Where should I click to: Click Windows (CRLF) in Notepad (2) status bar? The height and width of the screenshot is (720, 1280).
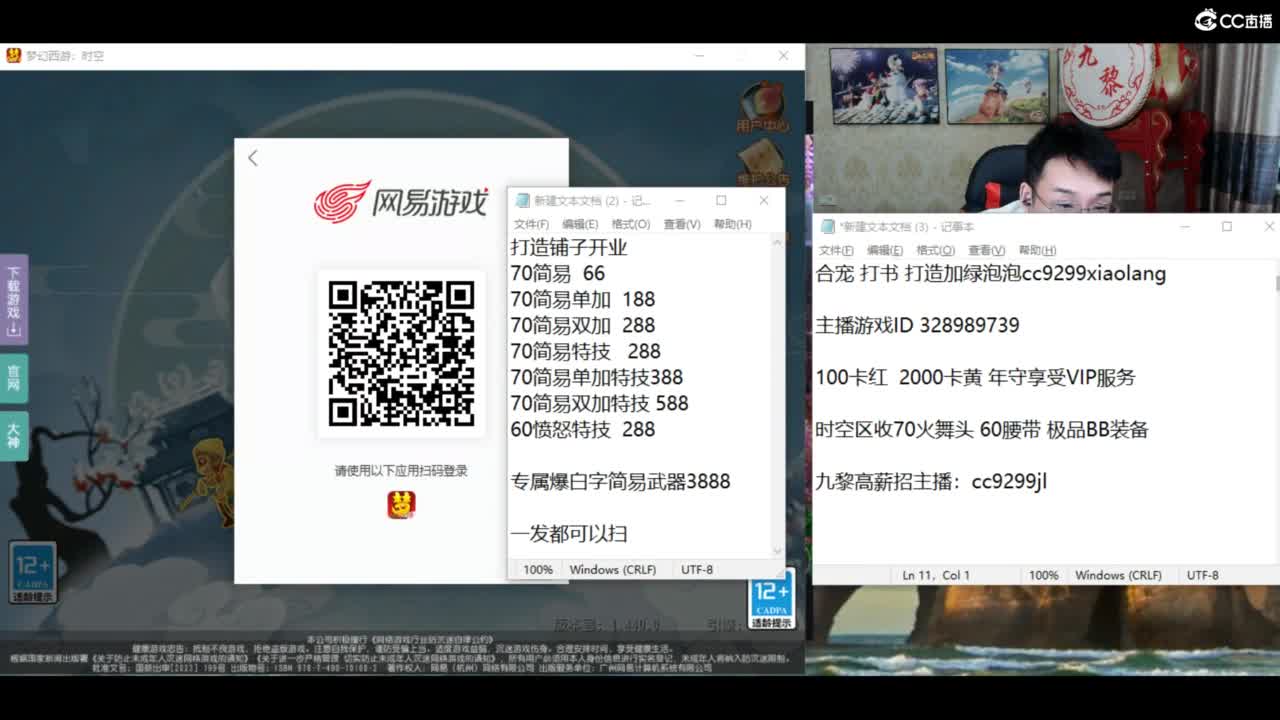pyautogui.click(x=613, y=569)
